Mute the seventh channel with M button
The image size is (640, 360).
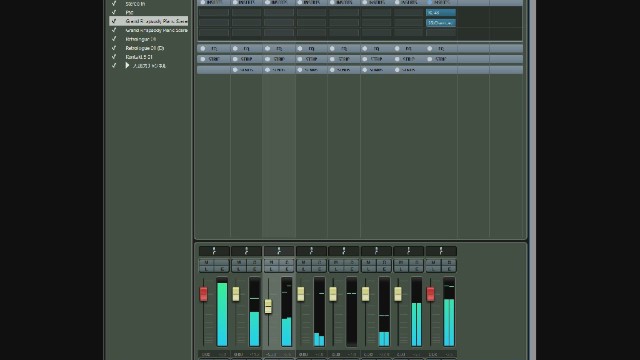[x=401, y=262]
